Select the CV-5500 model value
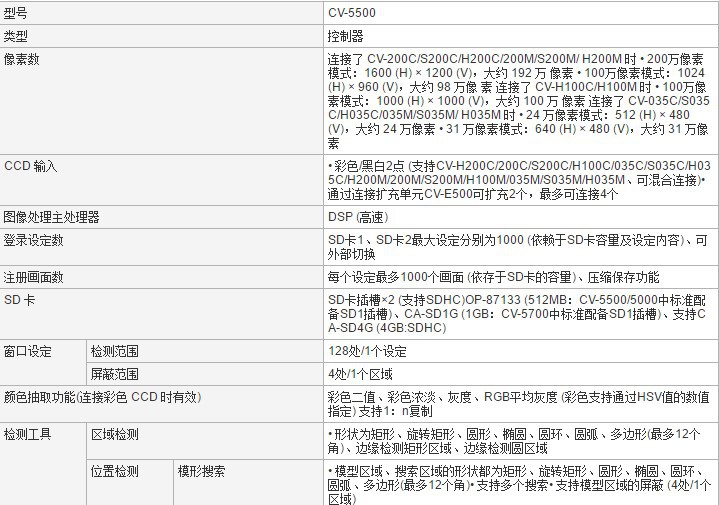Screen dimensions: 719x505 pyautogui.click(x=352, y=13)
